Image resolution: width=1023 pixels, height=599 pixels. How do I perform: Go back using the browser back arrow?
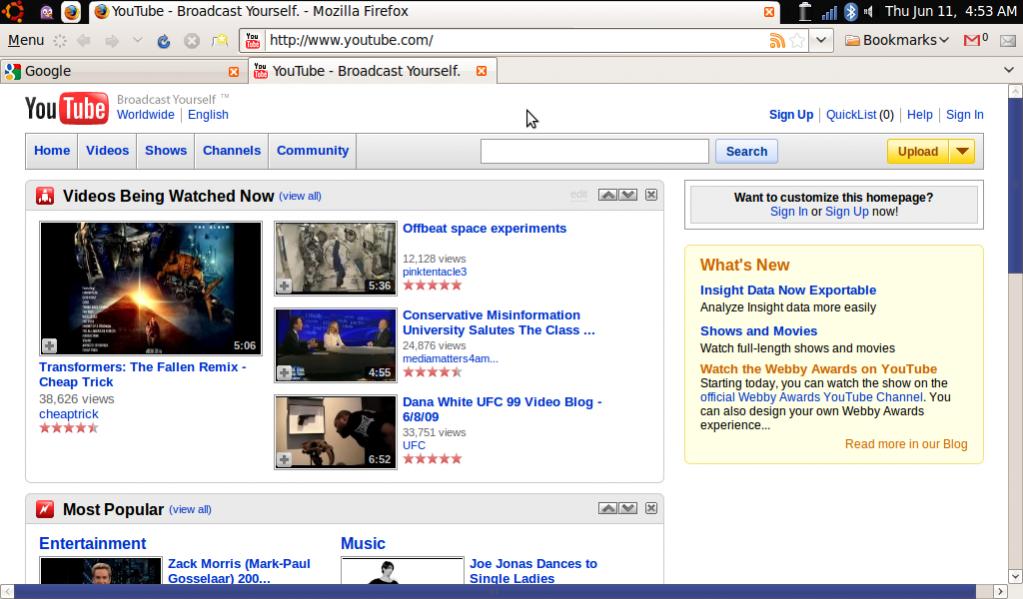tap(84, 40)
